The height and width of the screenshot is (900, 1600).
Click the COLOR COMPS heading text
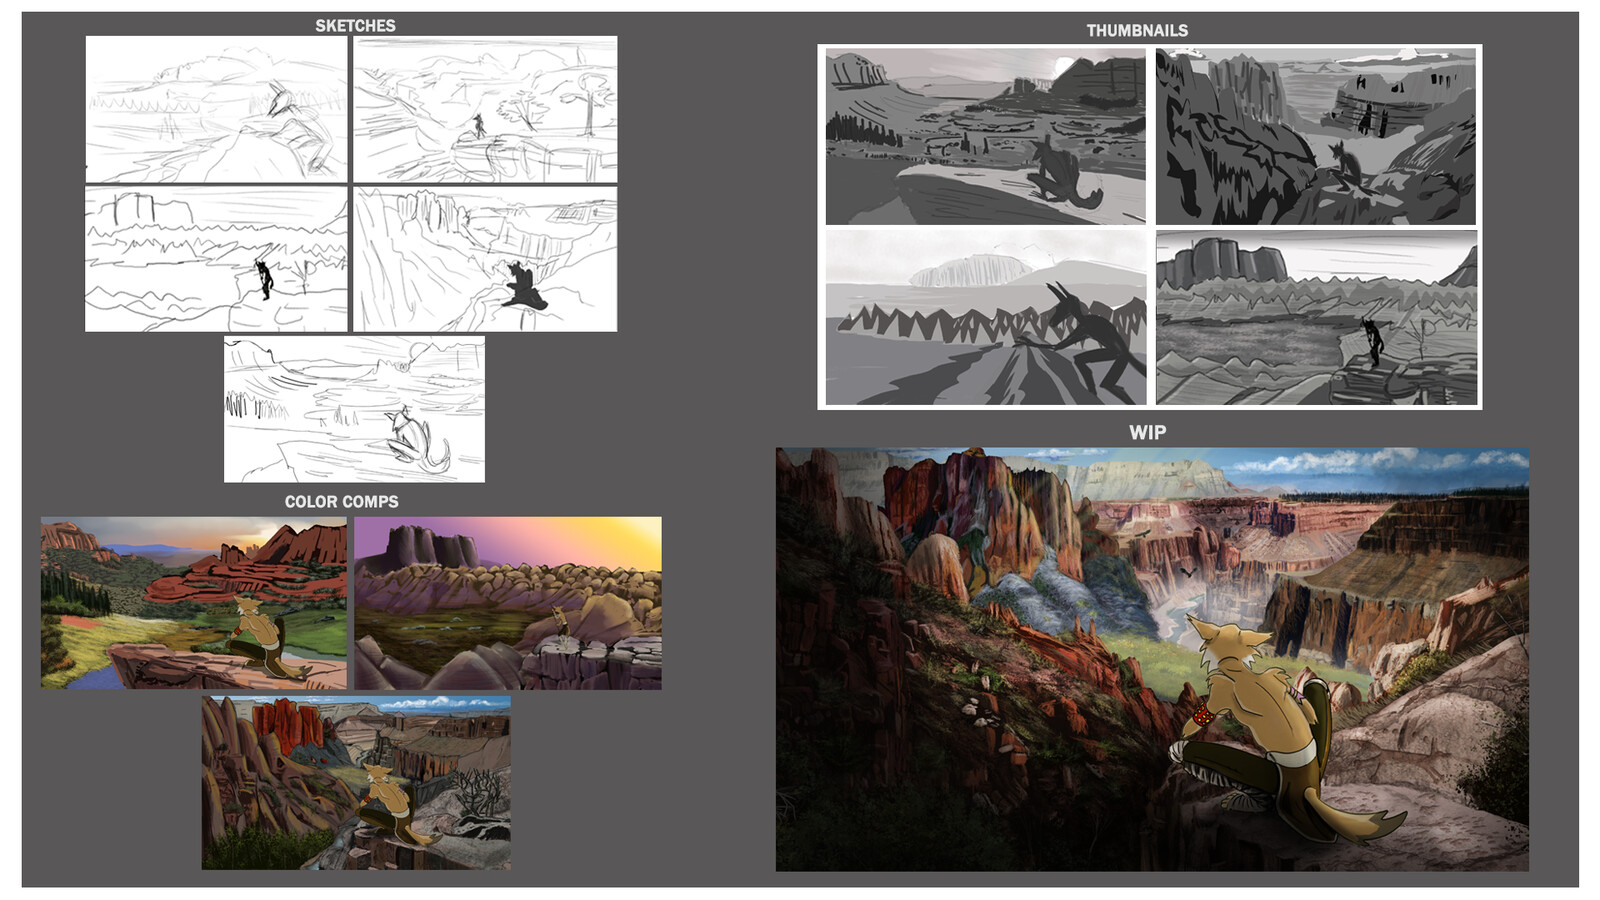pyautogui.click(x=341, y=502)
